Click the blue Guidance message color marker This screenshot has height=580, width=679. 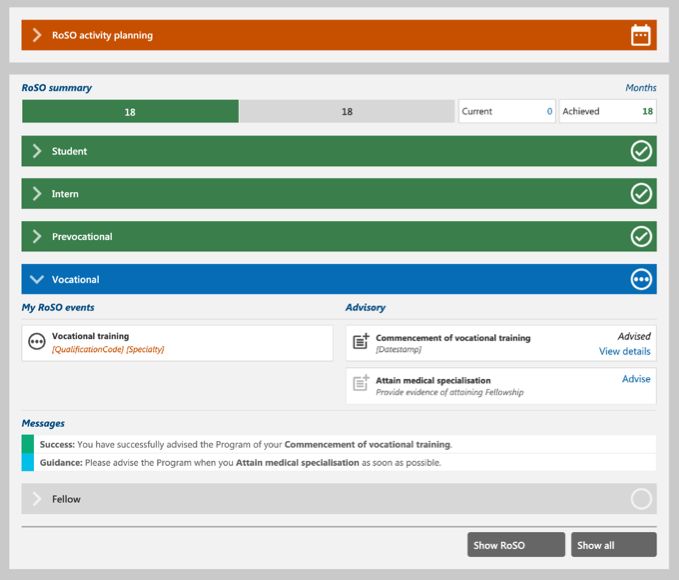tap(28, 463)
